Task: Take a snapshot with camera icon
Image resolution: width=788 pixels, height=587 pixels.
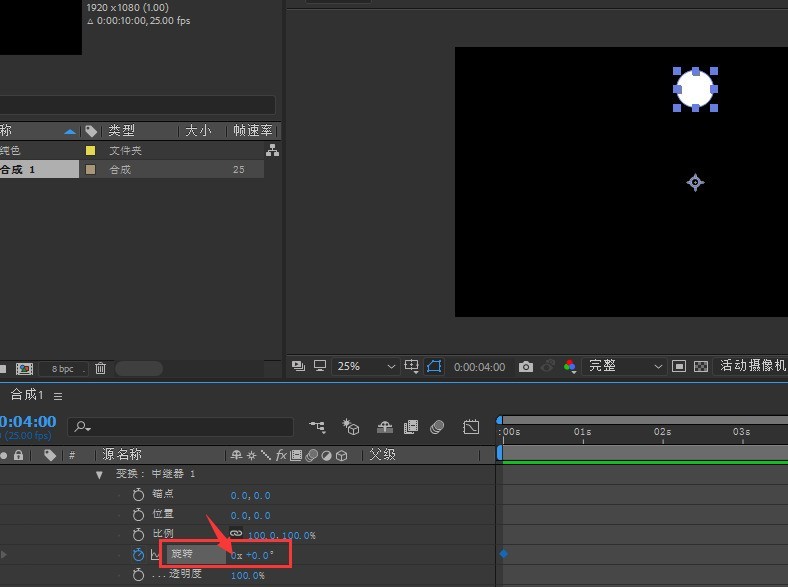Action: (x=526, y=366)
